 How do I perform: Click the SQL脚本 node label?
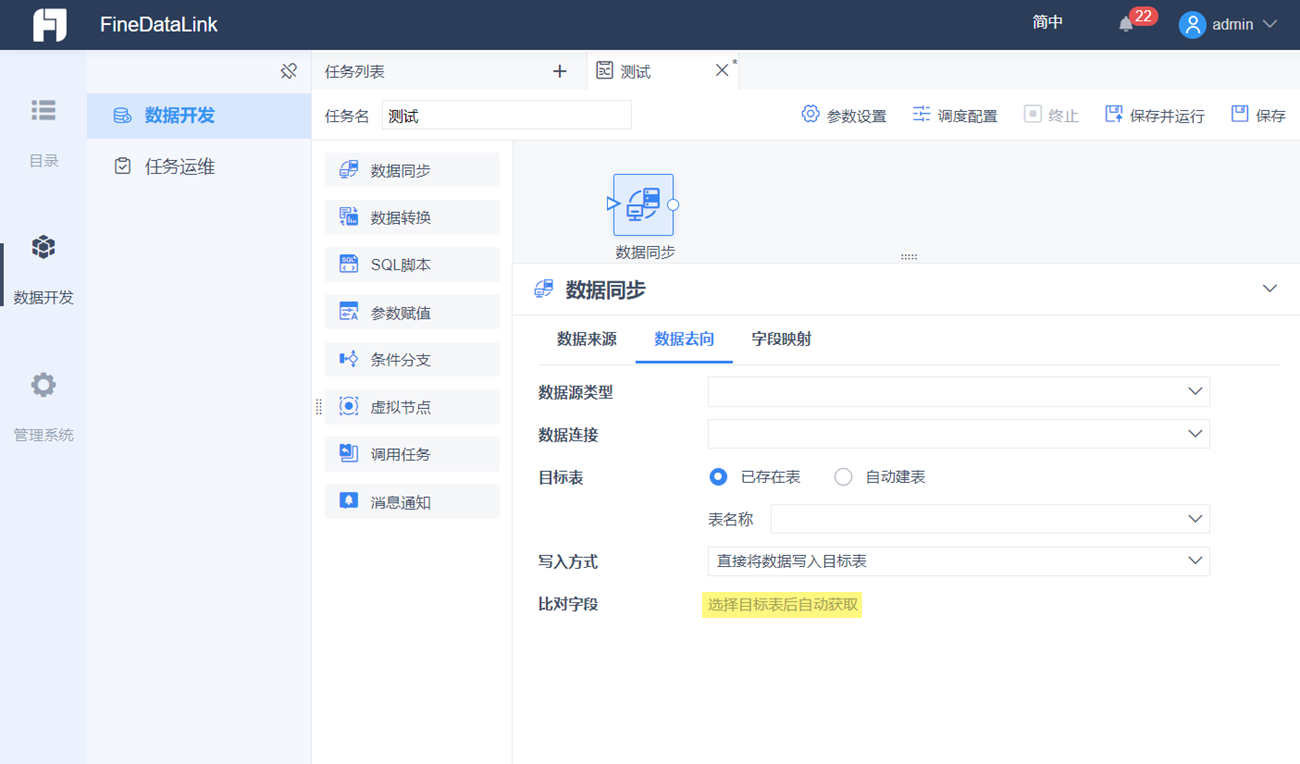(x=401, y=265)
